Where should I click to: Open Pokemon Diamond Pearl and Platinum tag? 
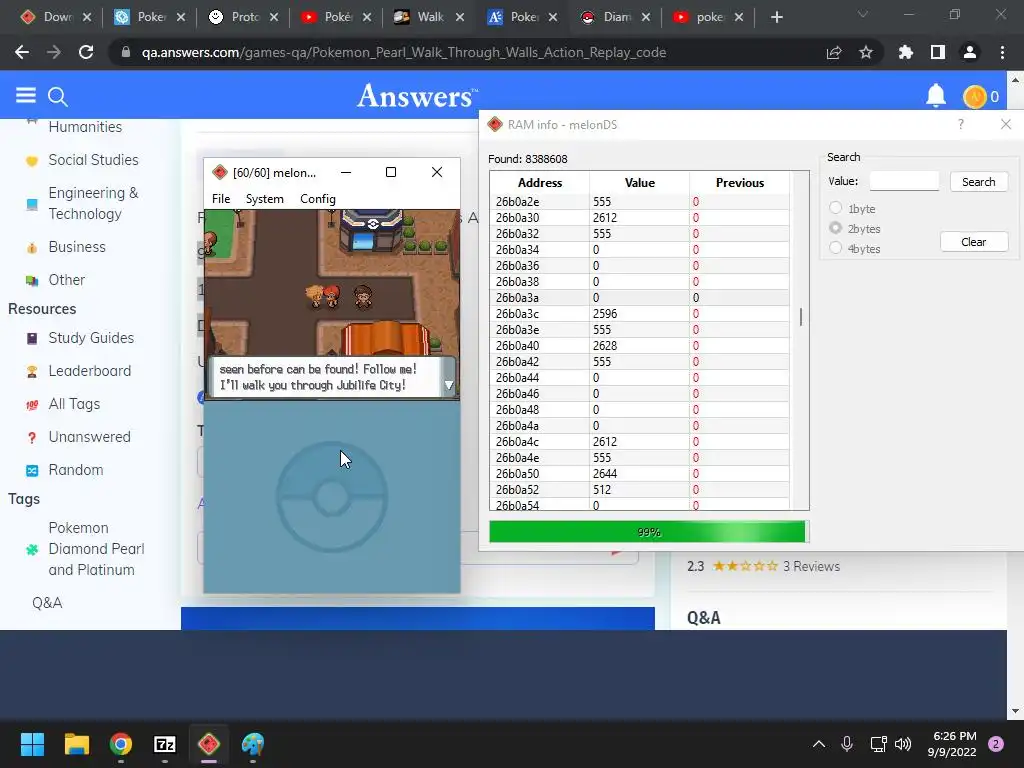point(96,549)
